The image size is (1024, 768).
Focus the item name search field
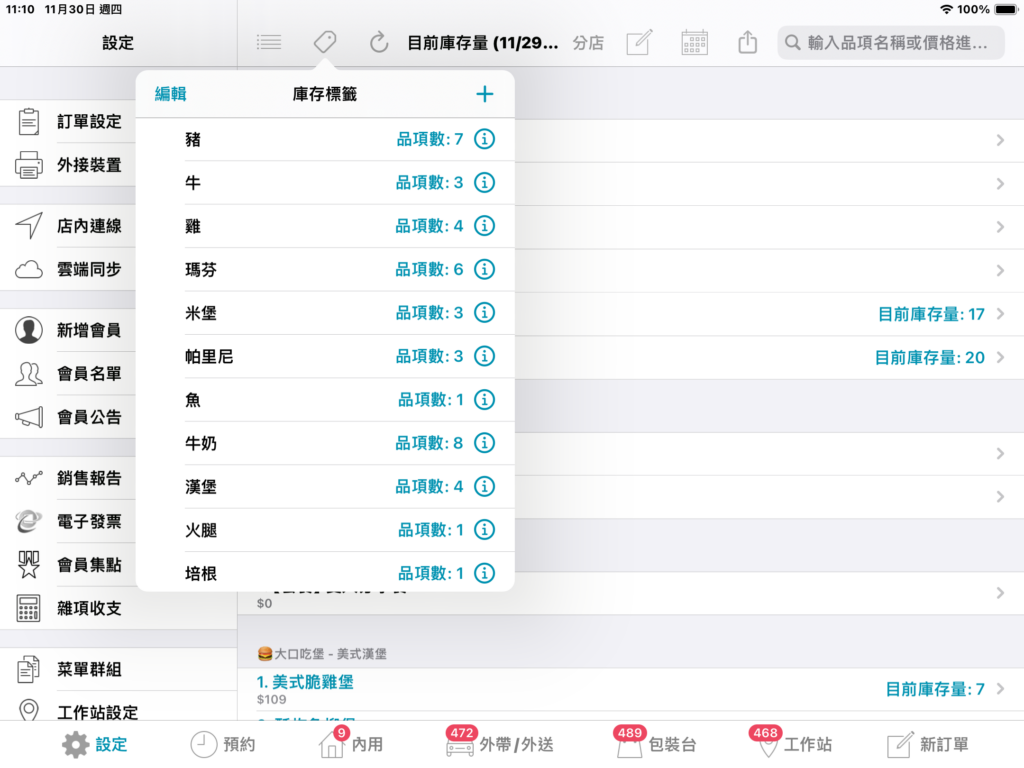tap(891, 42)
